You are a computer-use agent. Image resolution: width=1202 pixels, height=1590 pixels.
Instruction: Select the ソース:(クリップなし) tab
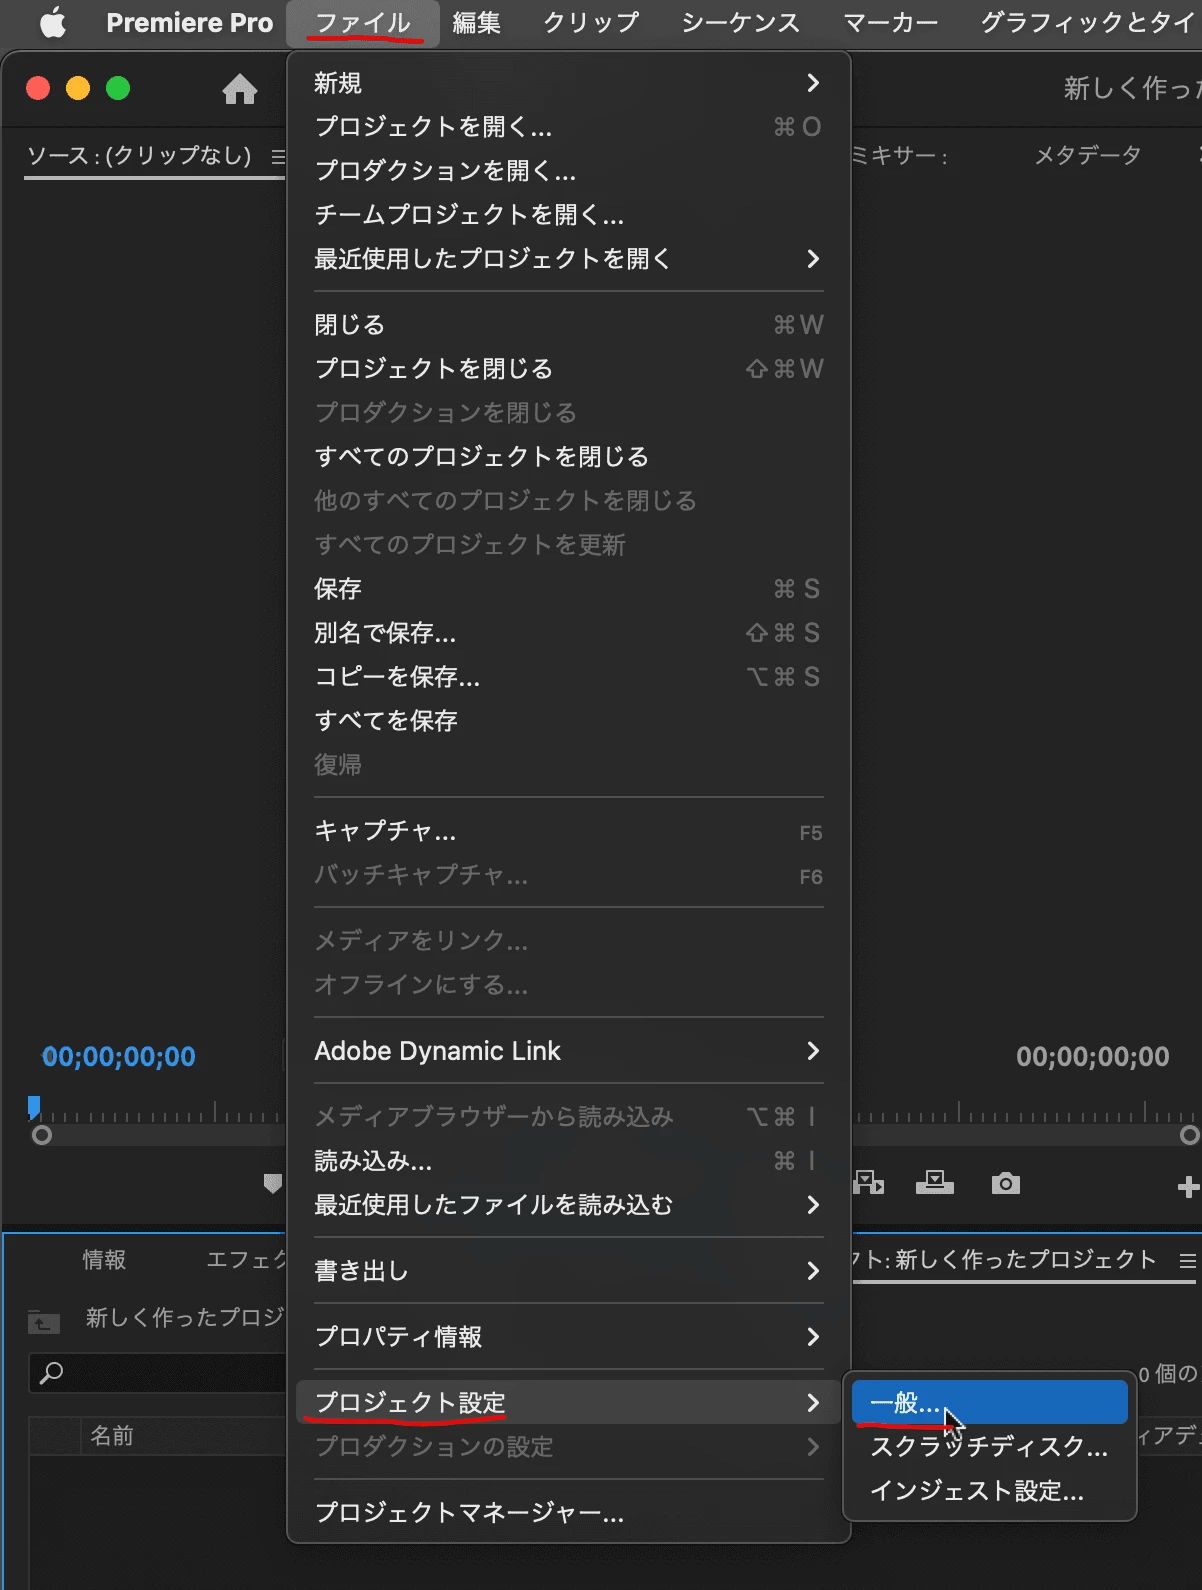(x=139, y=155)
